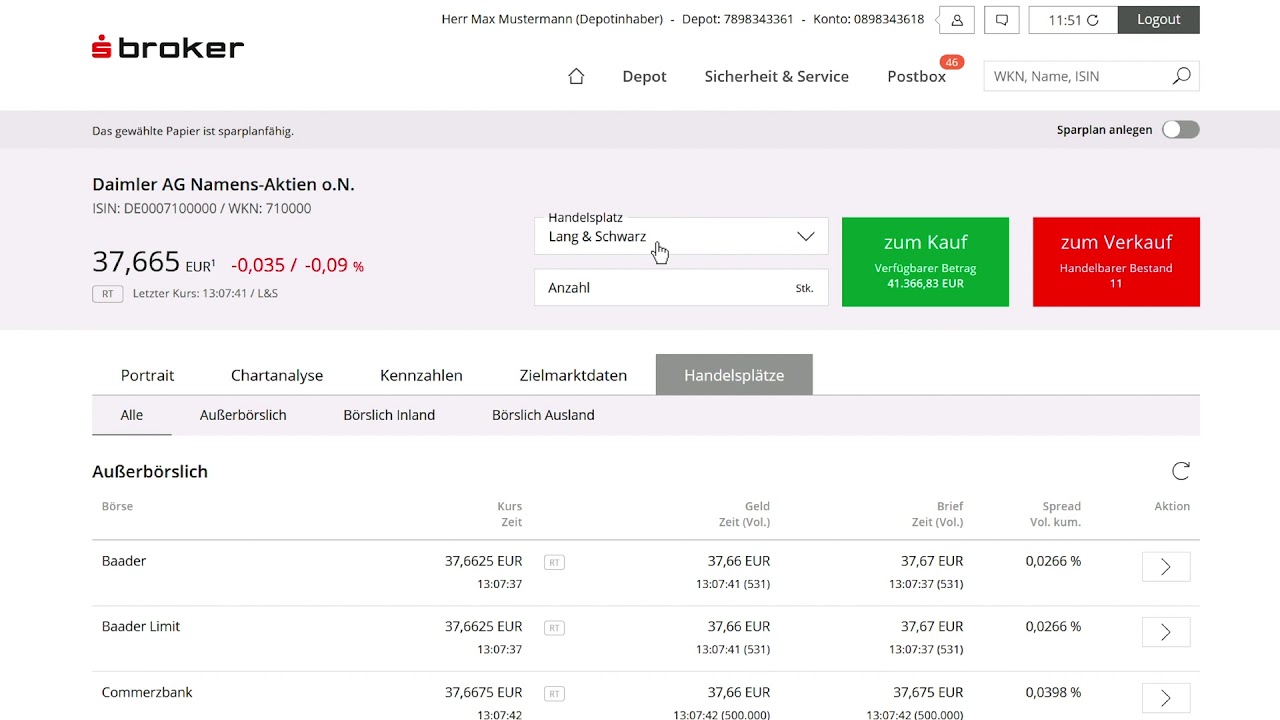This screenshot has height=720, width=1280.
Task: Expand the Handelsplatz dropdown
Action: 681,236
